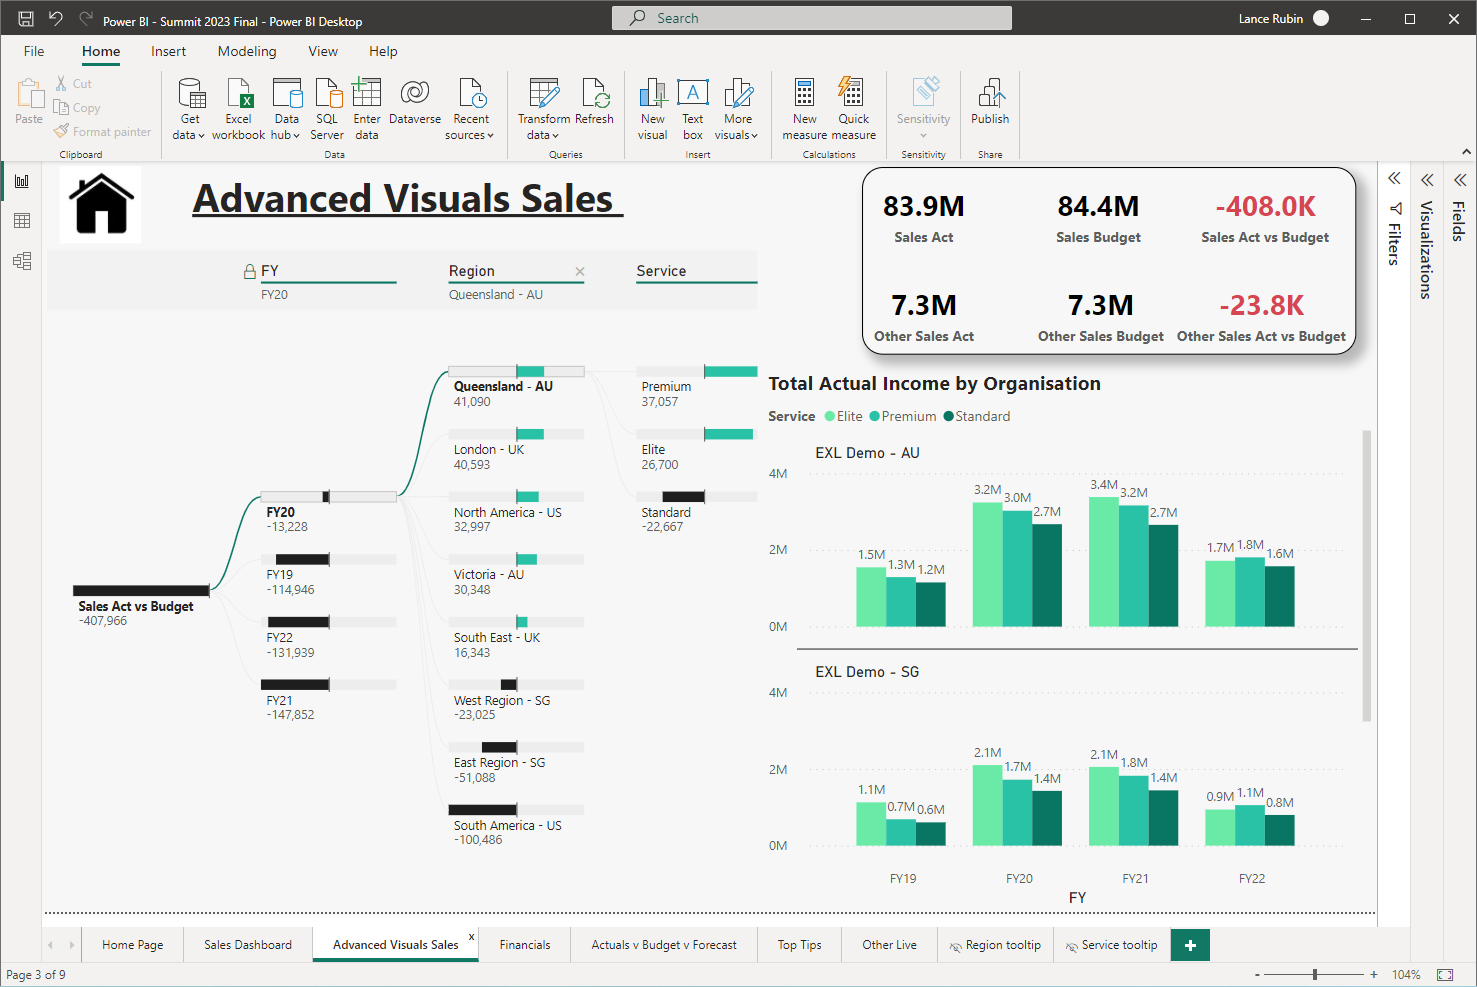Open the Modeling ribbon tab
The image size is (1477, 987).
(247, 51)
